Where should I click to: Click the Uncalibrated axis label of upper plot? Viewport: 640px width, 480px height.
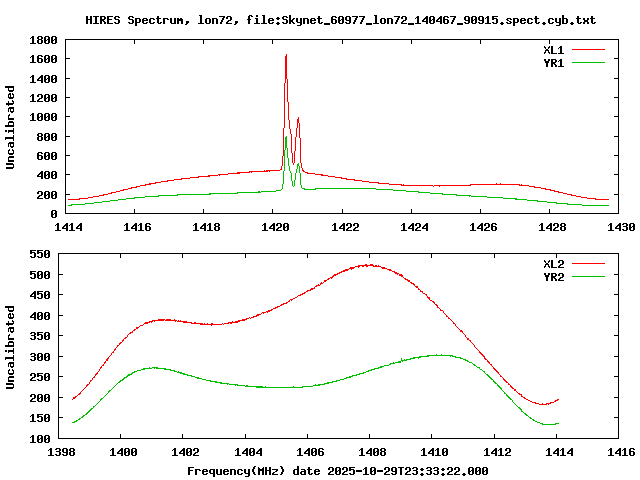[10, 127]
